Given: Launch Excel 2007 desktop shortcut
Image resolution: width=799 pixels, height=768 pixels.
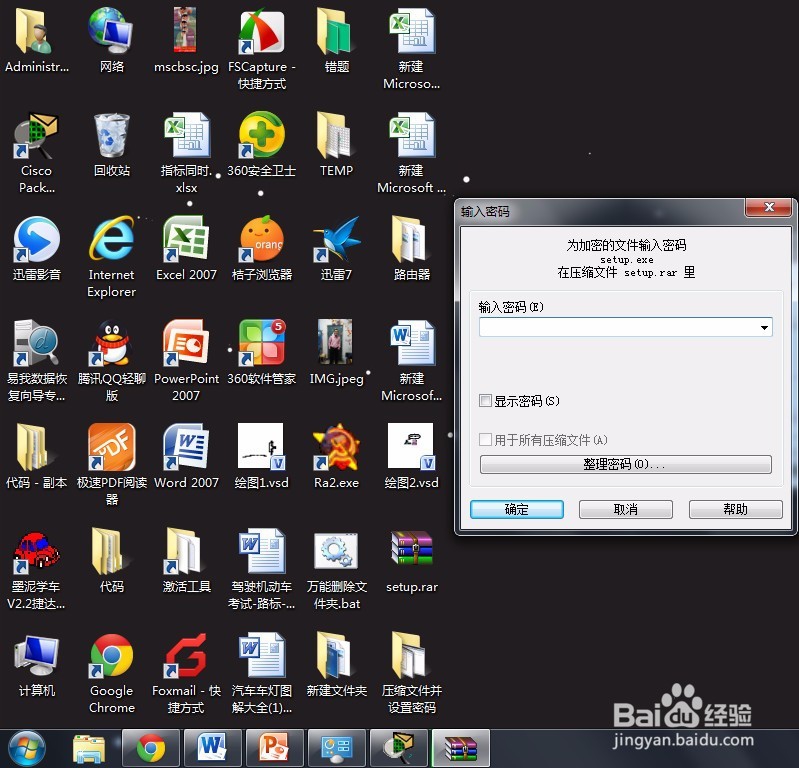Looking at the screenshot, I should [x=186, y=239].
